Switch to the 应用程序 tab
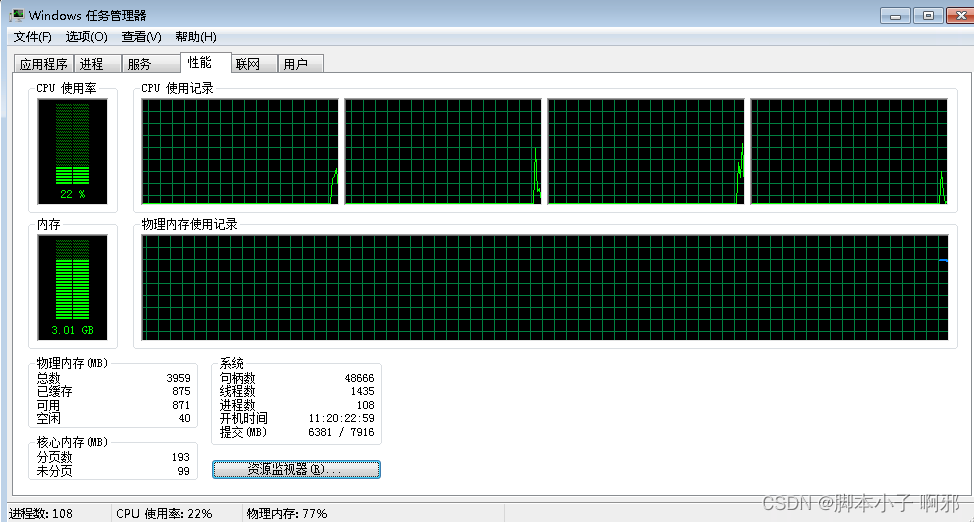 (43, 64)
